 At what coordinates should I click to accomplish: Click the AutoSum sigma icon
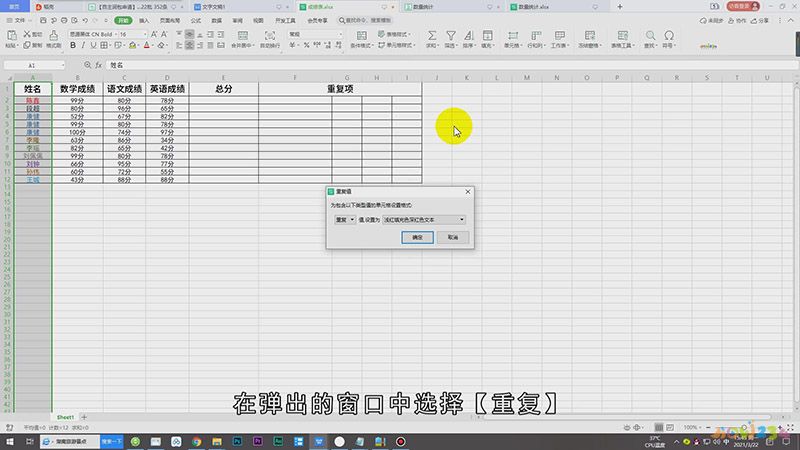pos(432,36)
